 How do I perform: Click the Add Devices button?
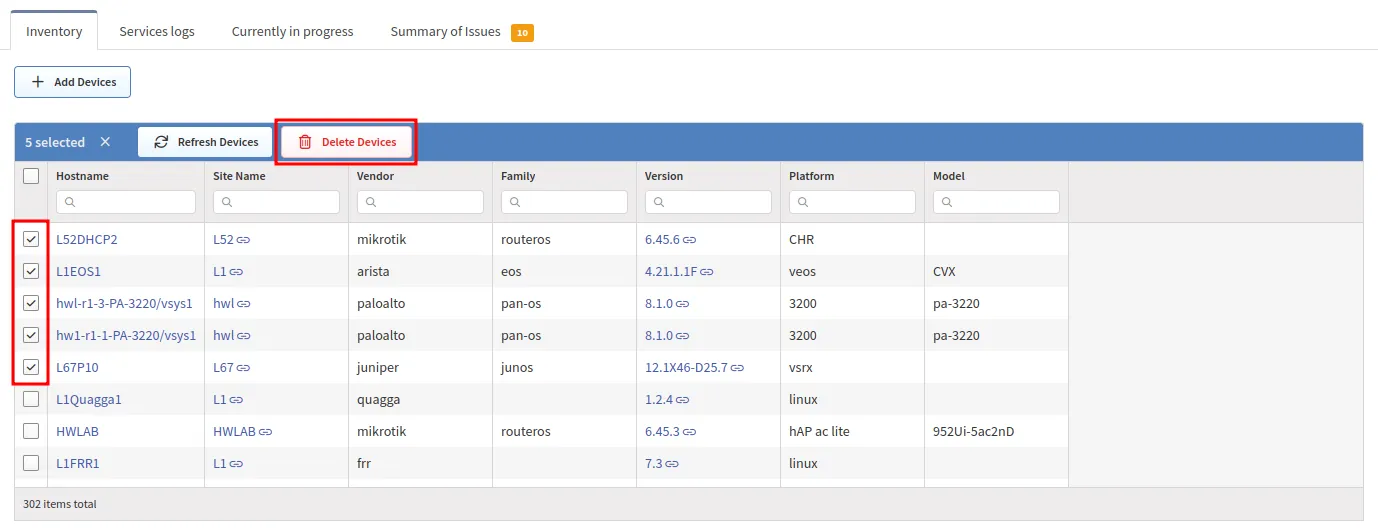pos(73,82)
